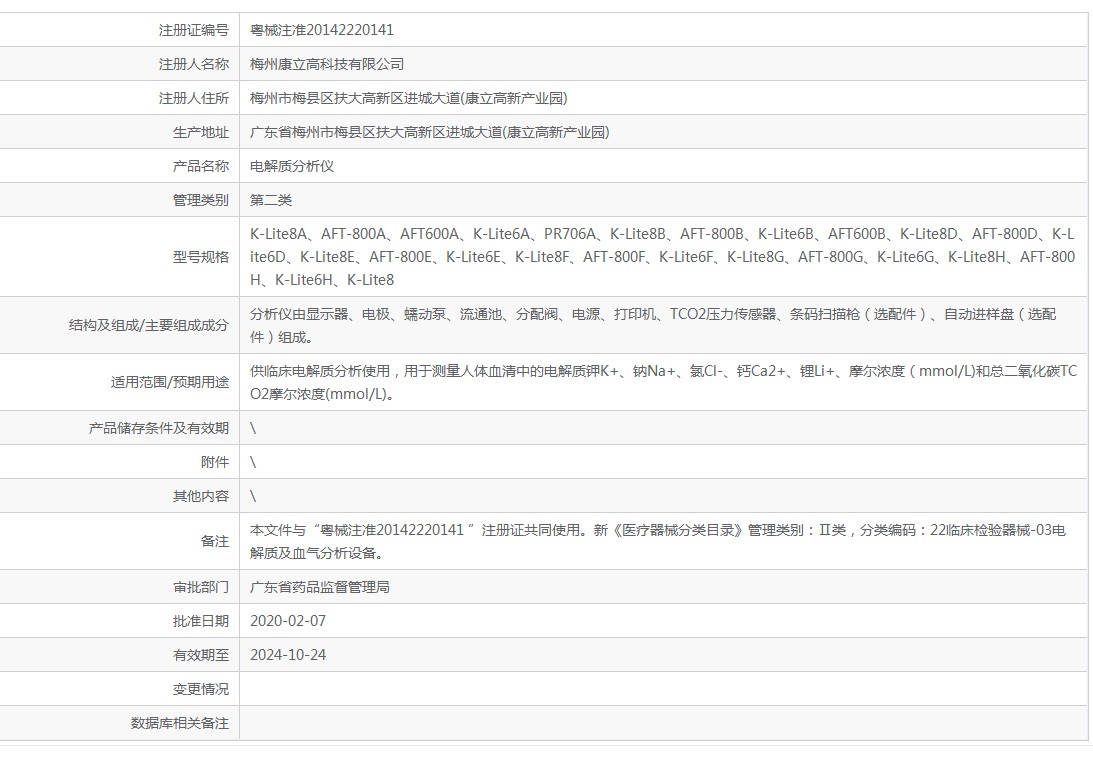Select approval date 2020-02-07
The image size is (1093, 760).
click(288, 621)
